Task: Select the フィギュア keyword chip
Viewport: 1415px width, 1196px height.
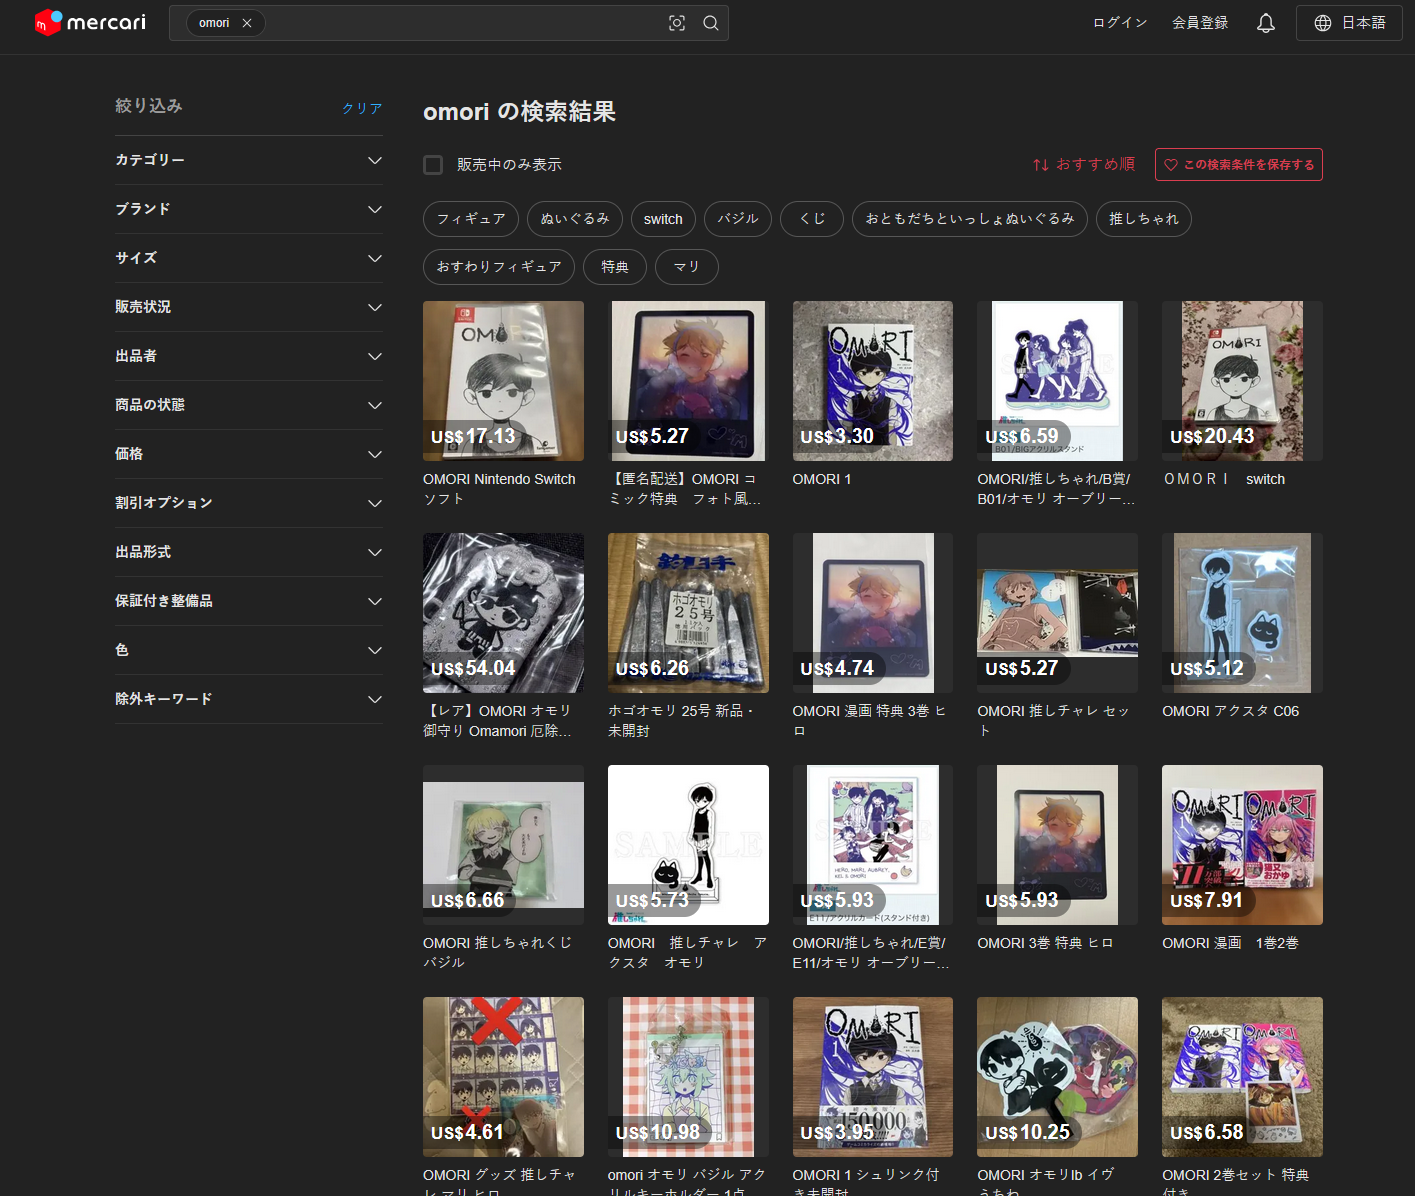Action: [x=471, y=219]
